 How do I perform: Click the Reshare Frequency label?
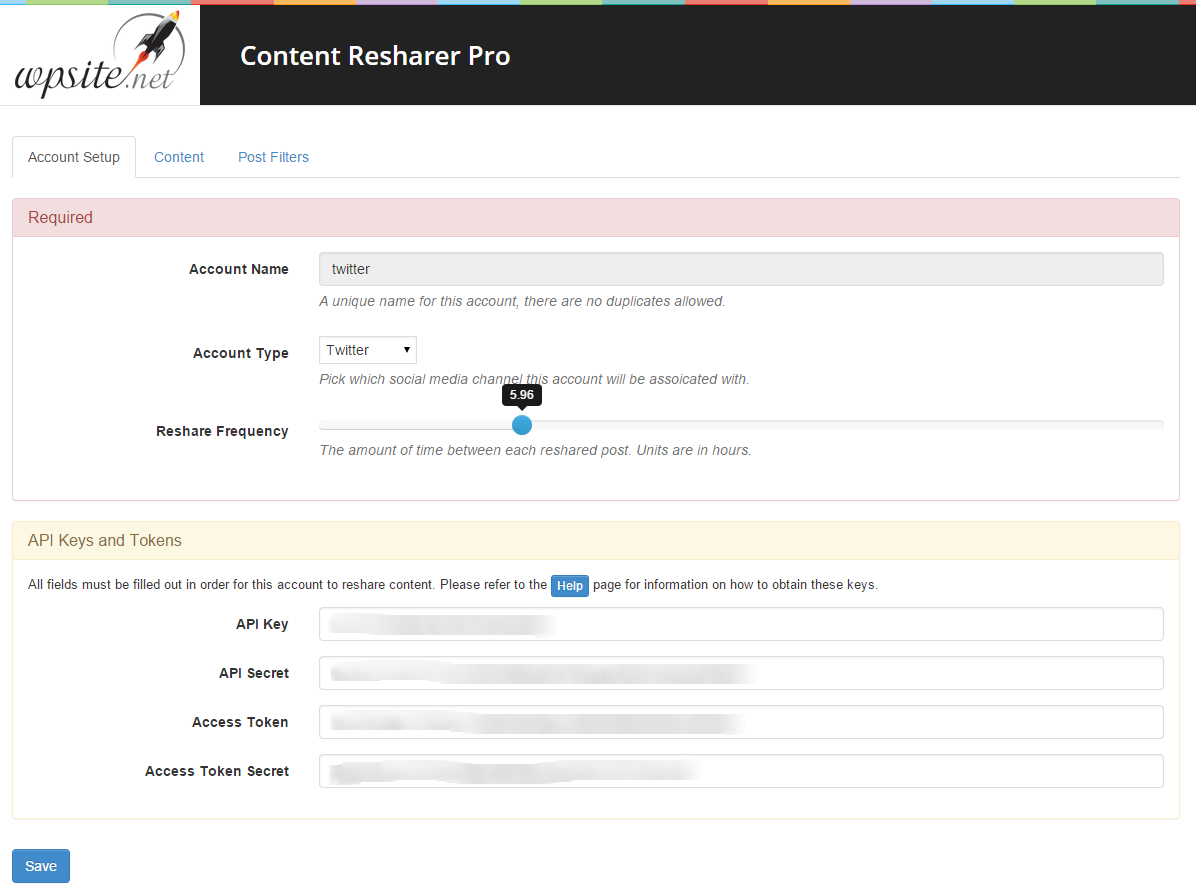tap(222, 432)
